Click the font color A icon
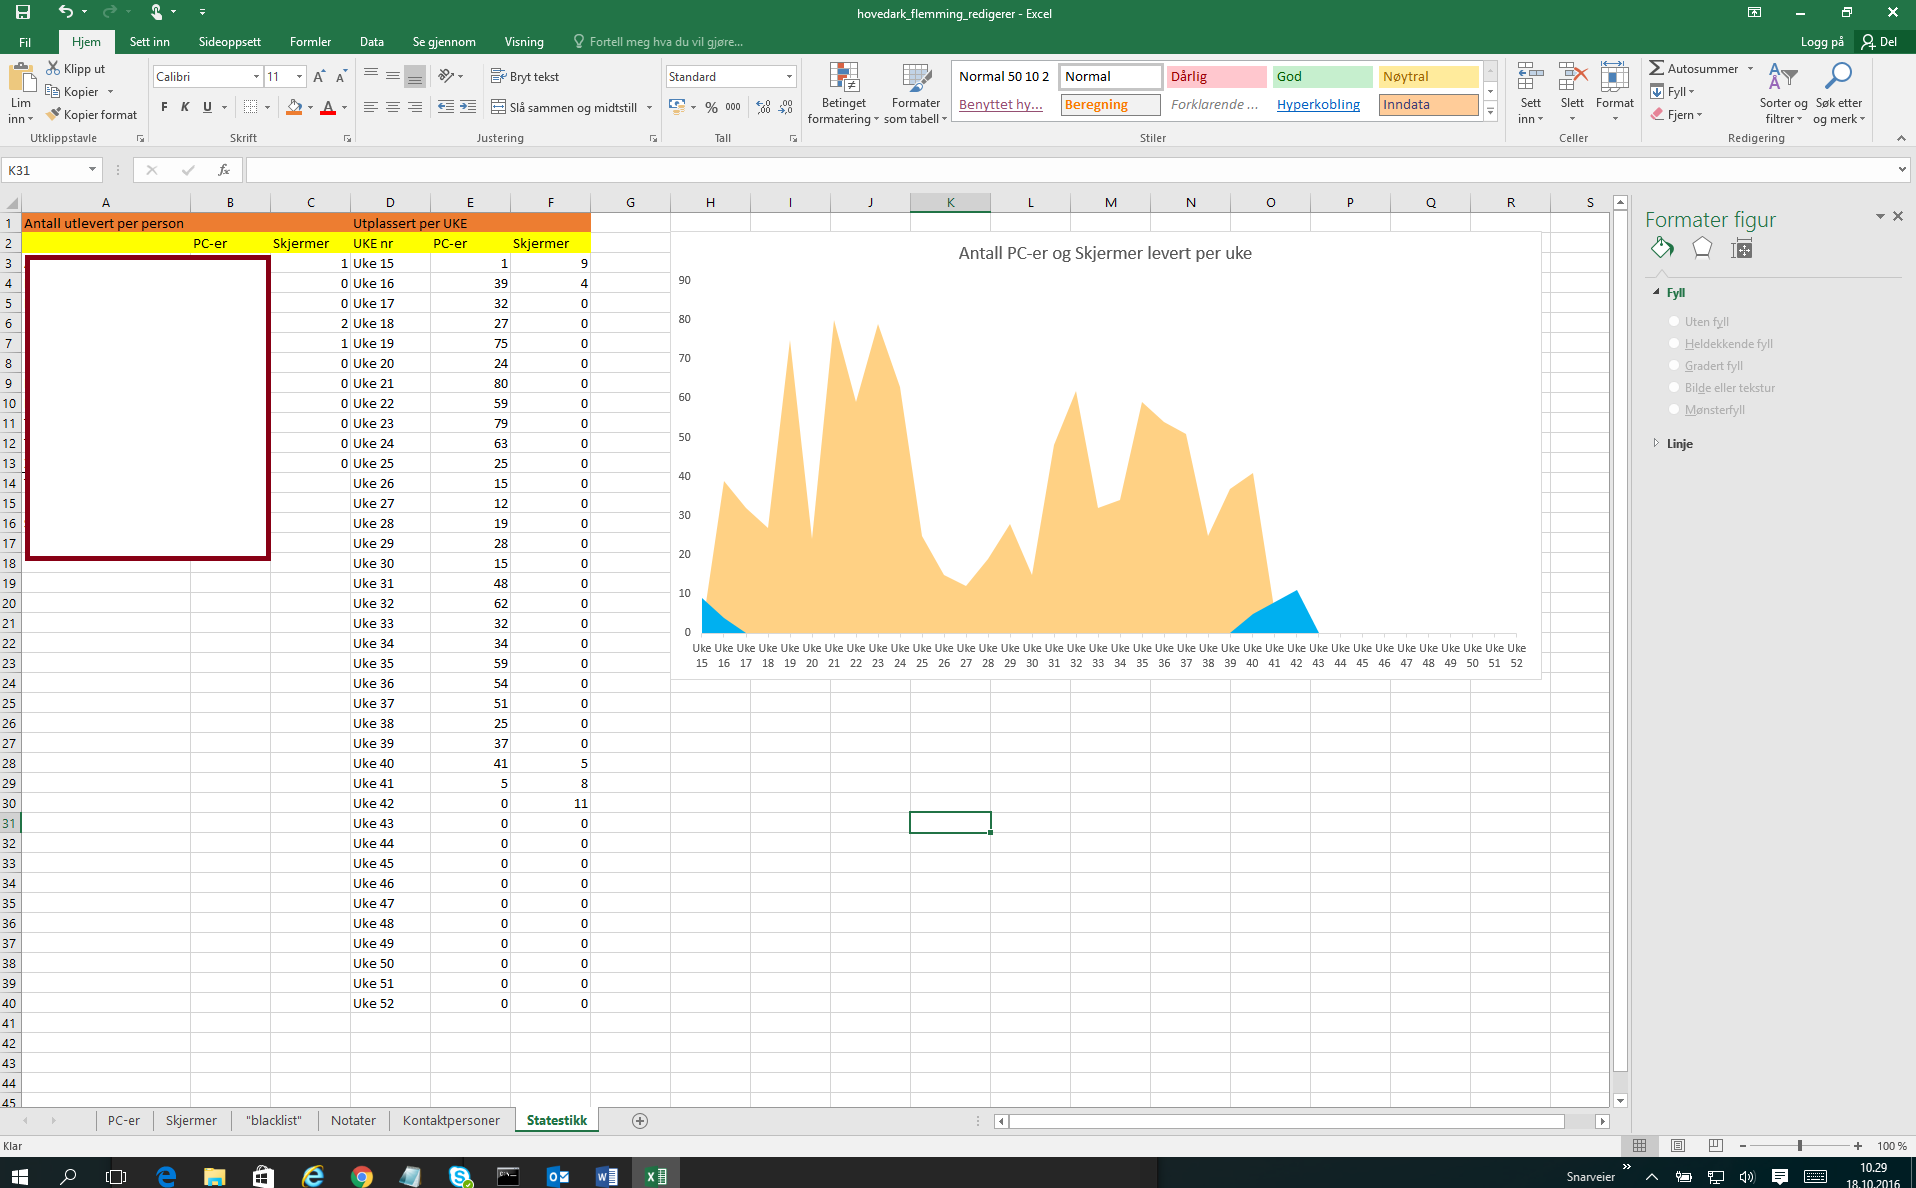The height and width of the screenshot is (1188, 1916). coord(328,107)
